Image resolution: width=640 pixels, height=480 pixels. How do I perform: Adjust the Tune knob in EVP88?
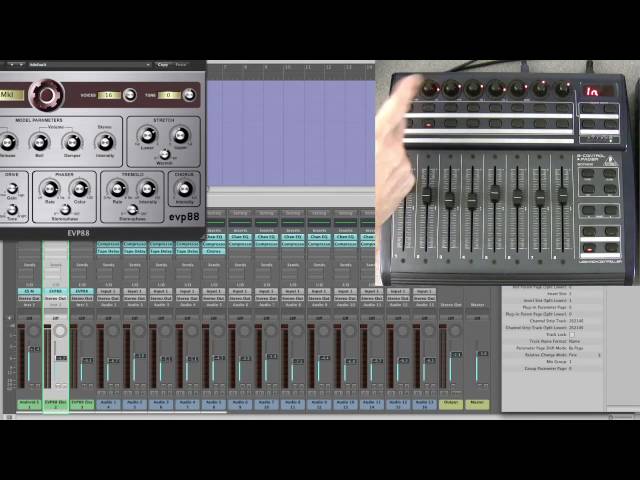tap(189, 95)
